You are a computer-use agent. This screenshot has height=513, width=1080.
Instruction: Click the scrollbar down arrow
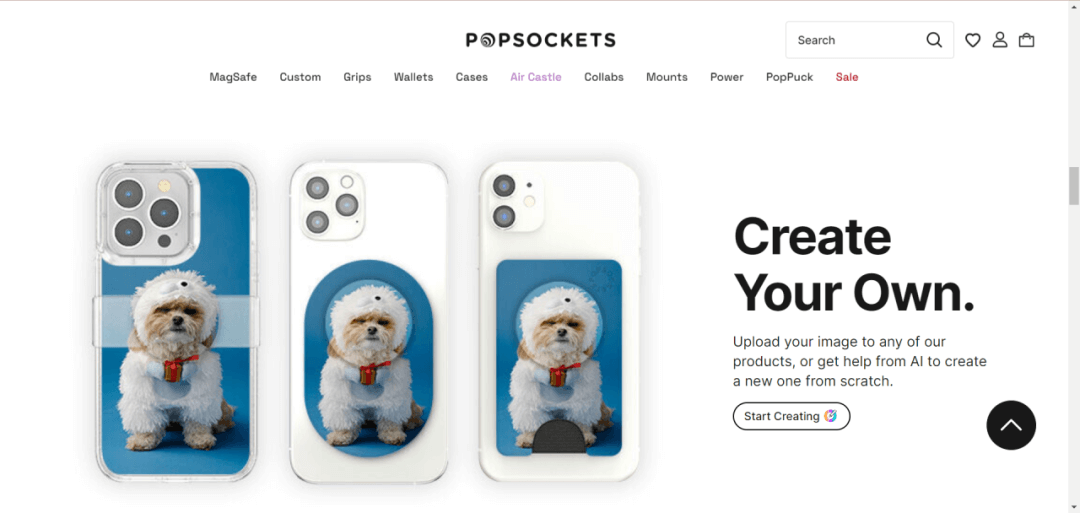[1074, 507]
